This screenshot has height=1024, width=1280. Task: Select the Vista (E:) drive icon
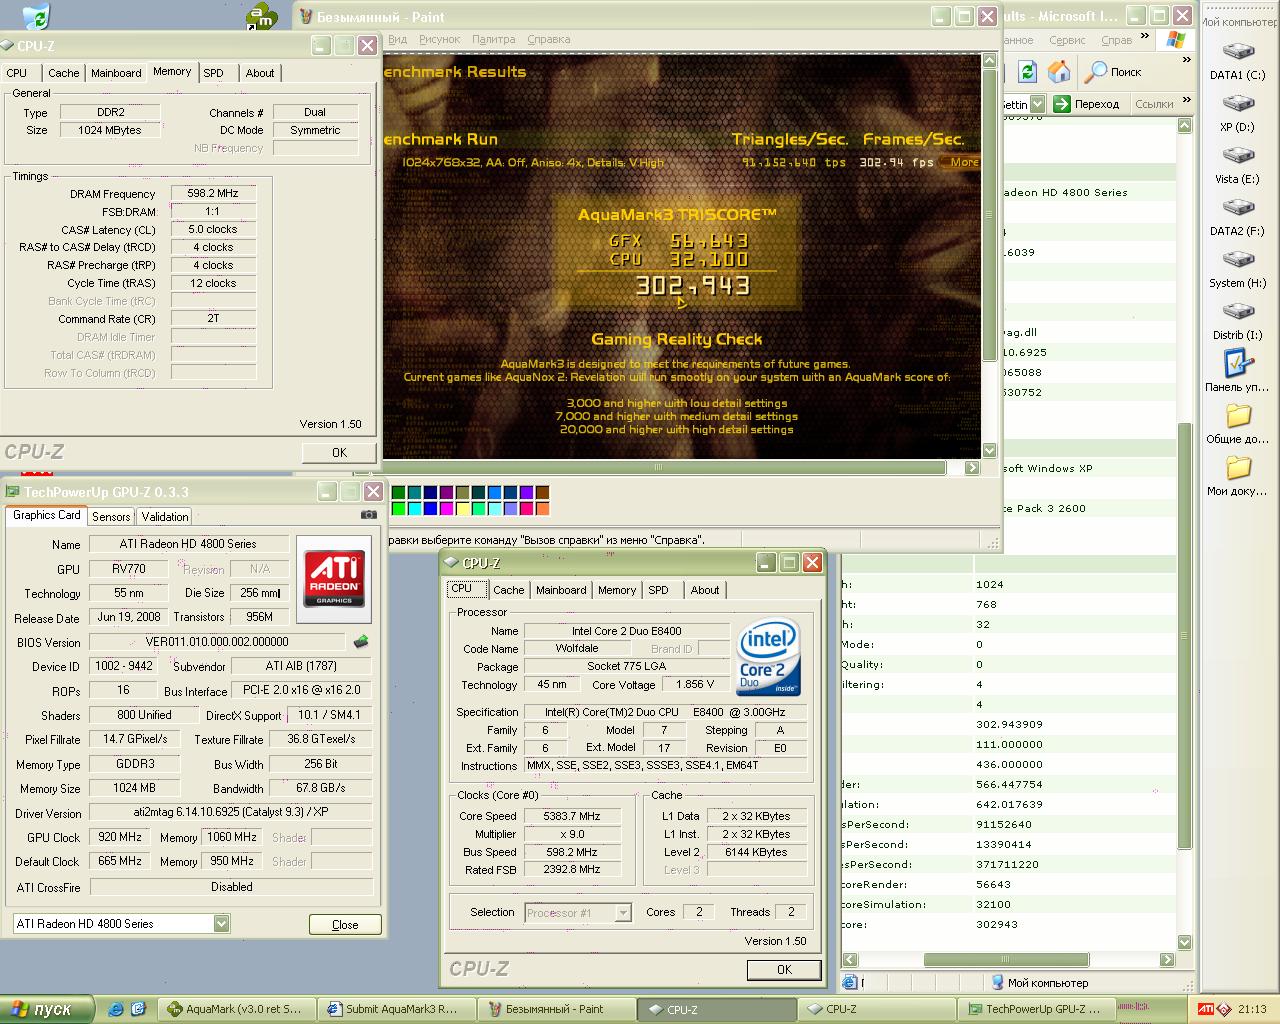coord(1238,156)
